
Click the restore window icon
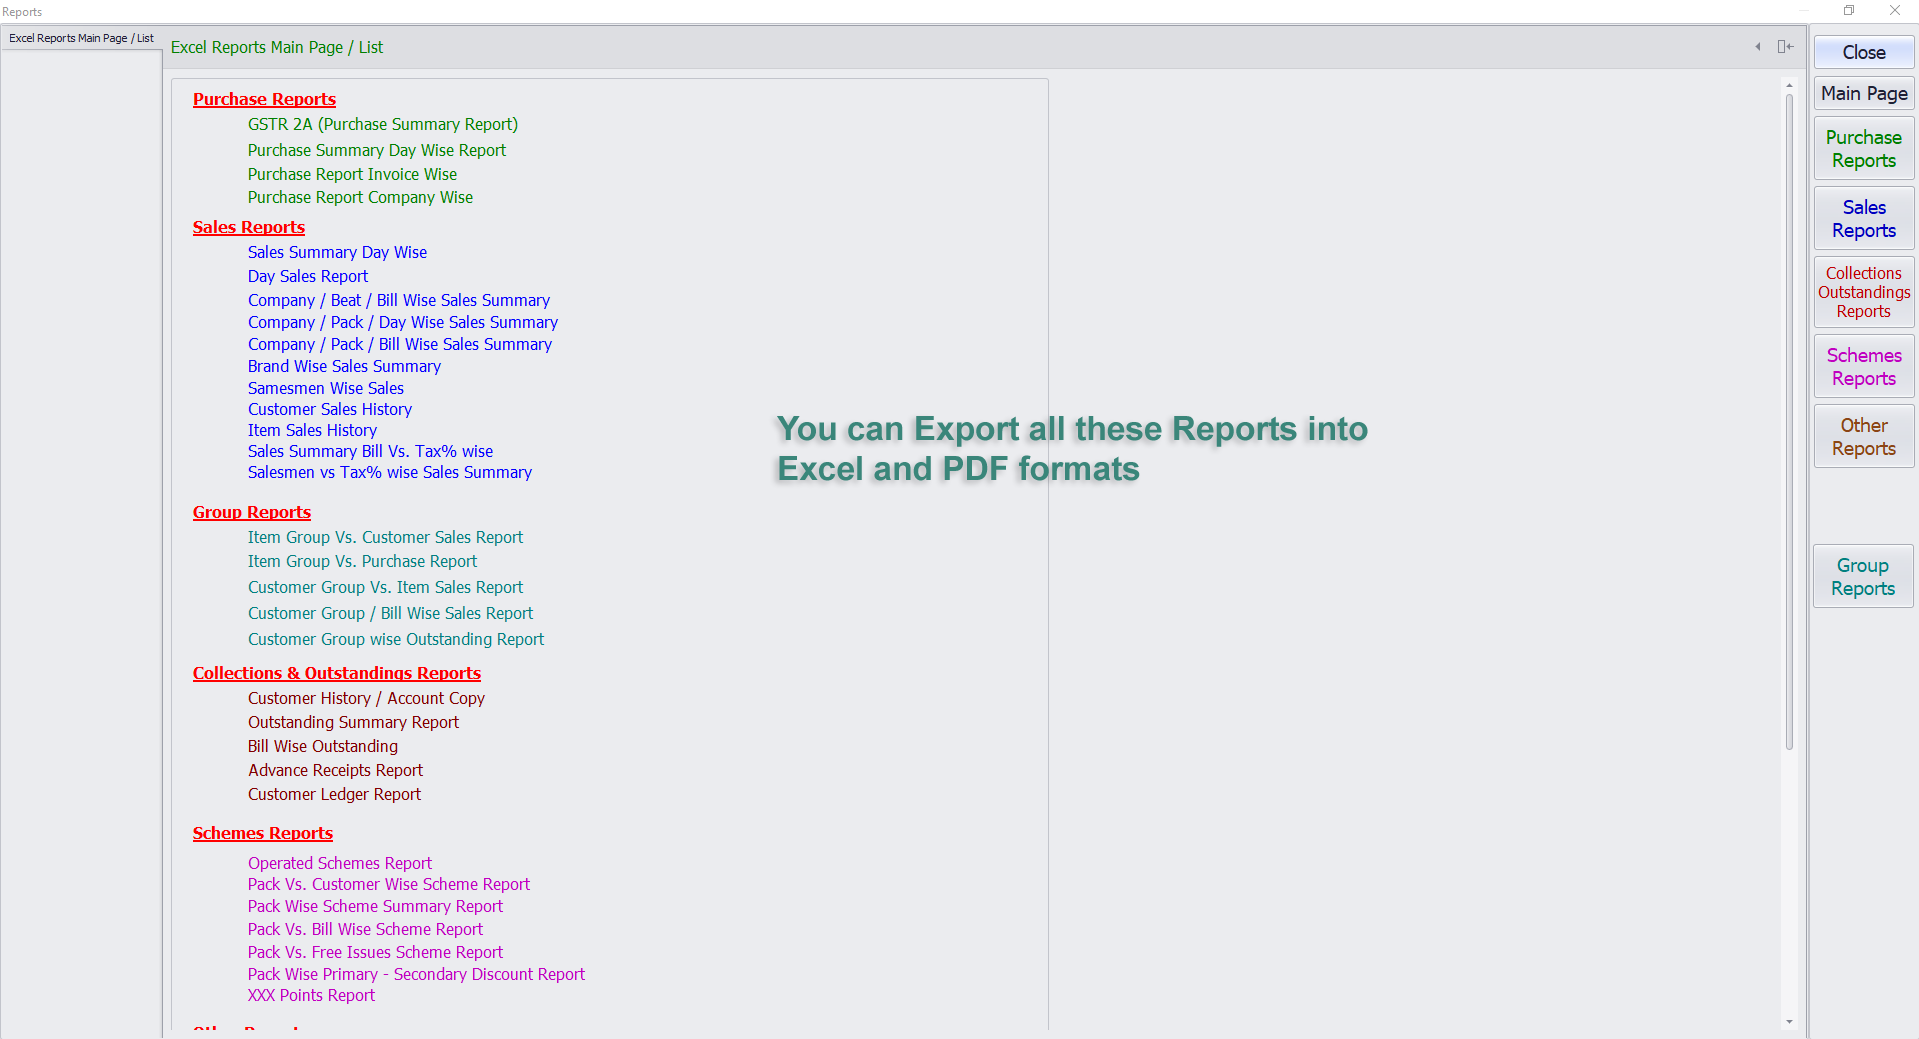1849,11
